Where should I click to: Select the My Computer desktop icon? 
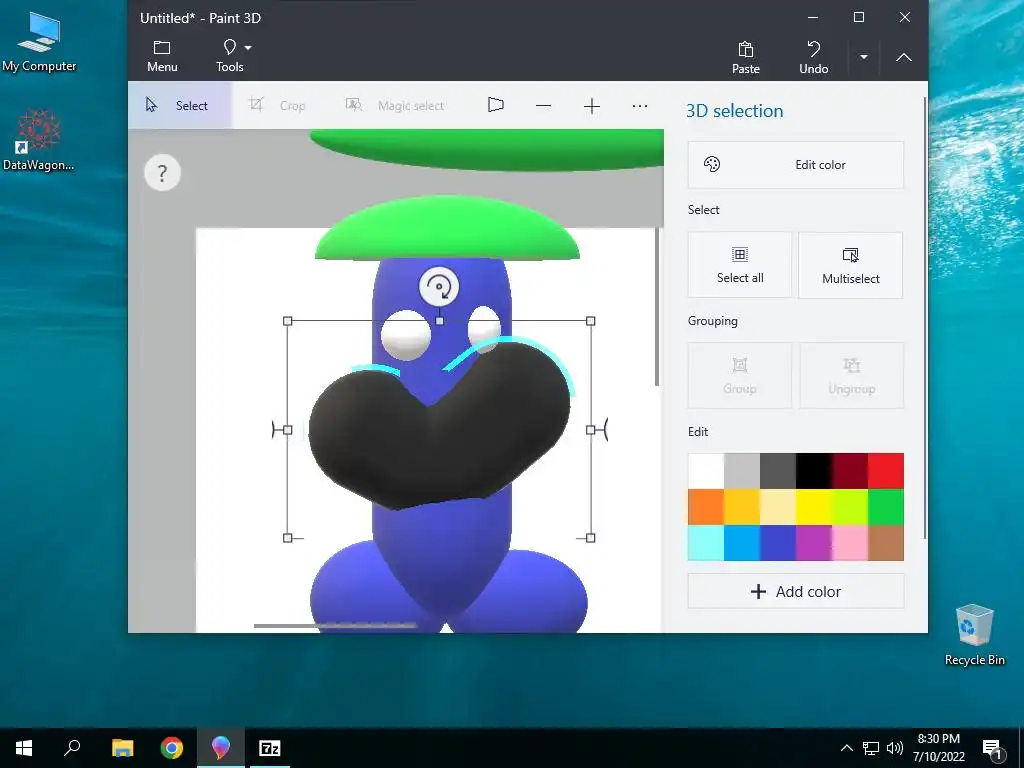point(39,42)
